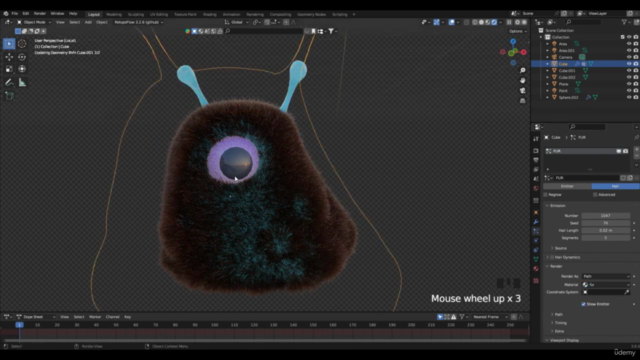
Task: Enable the Hair Dynamics checkbox
Action: 552,257
